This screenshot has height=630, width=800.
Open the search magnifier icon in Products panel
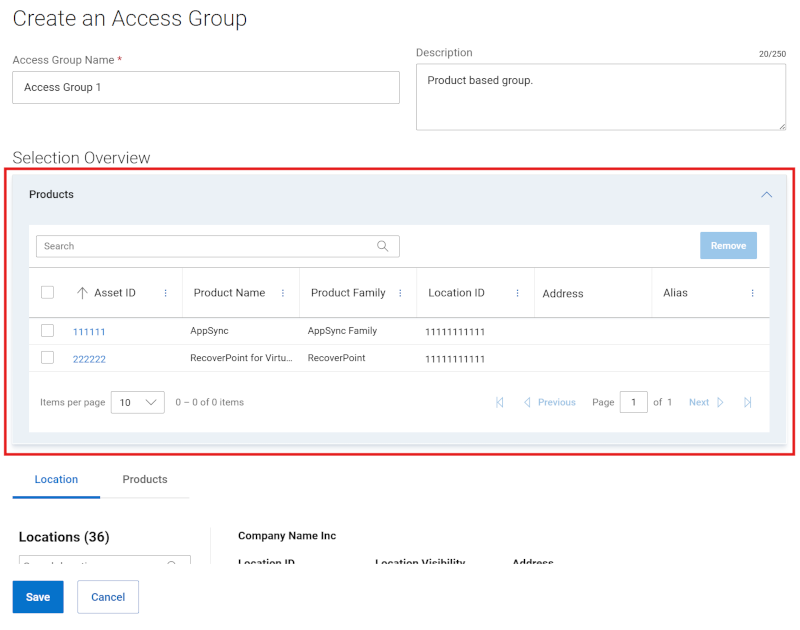[383, 246]
